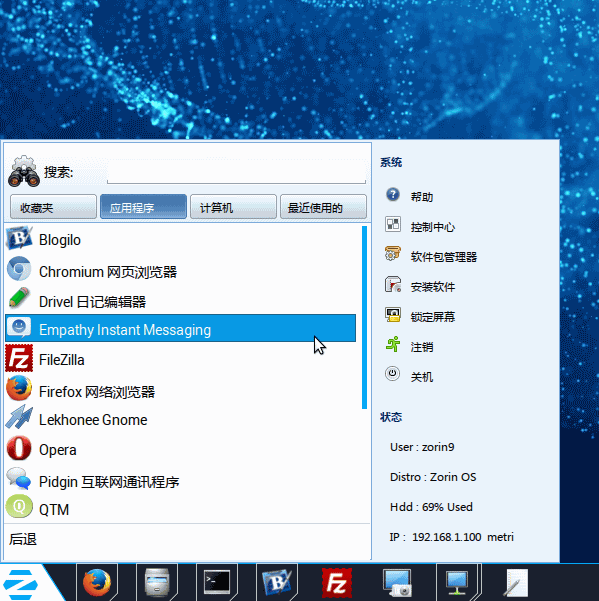Open Drivel journal editor icon
599x601 pixels.
19,298
